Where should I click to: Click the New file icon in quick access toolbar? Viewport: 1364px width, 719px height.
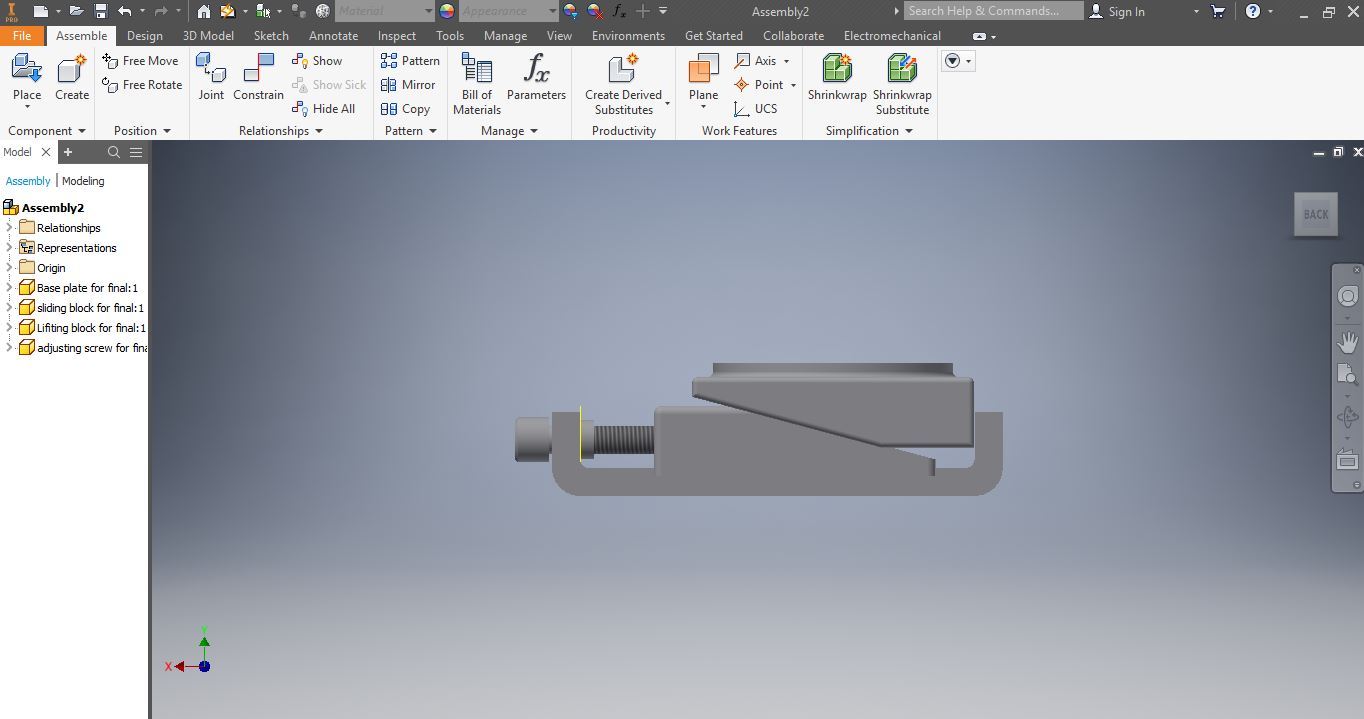40,11
